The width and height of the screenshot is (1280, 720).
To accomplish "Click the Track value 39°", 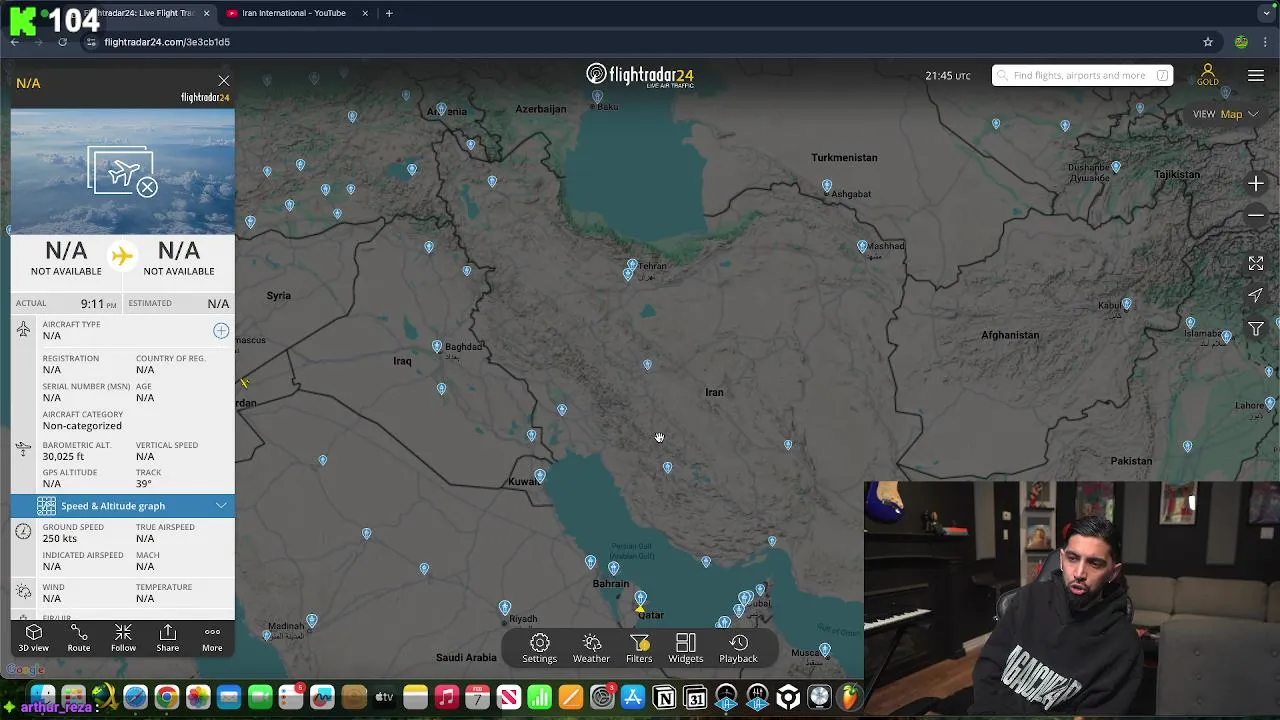I will (144, 484).
